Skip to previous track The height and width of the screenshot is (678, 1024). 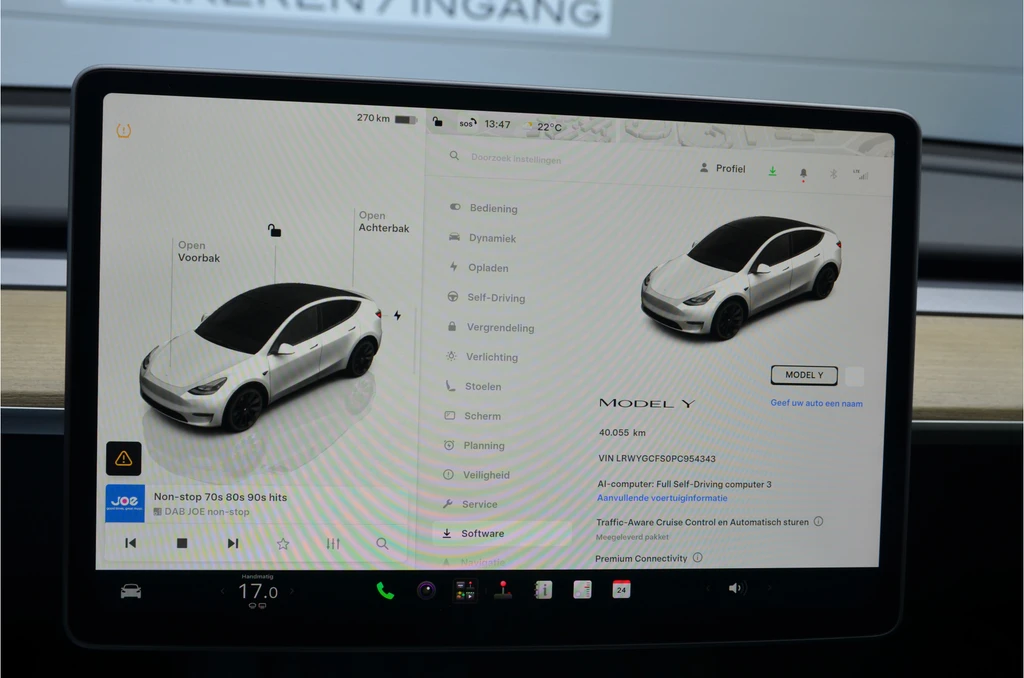pos(131,543)
